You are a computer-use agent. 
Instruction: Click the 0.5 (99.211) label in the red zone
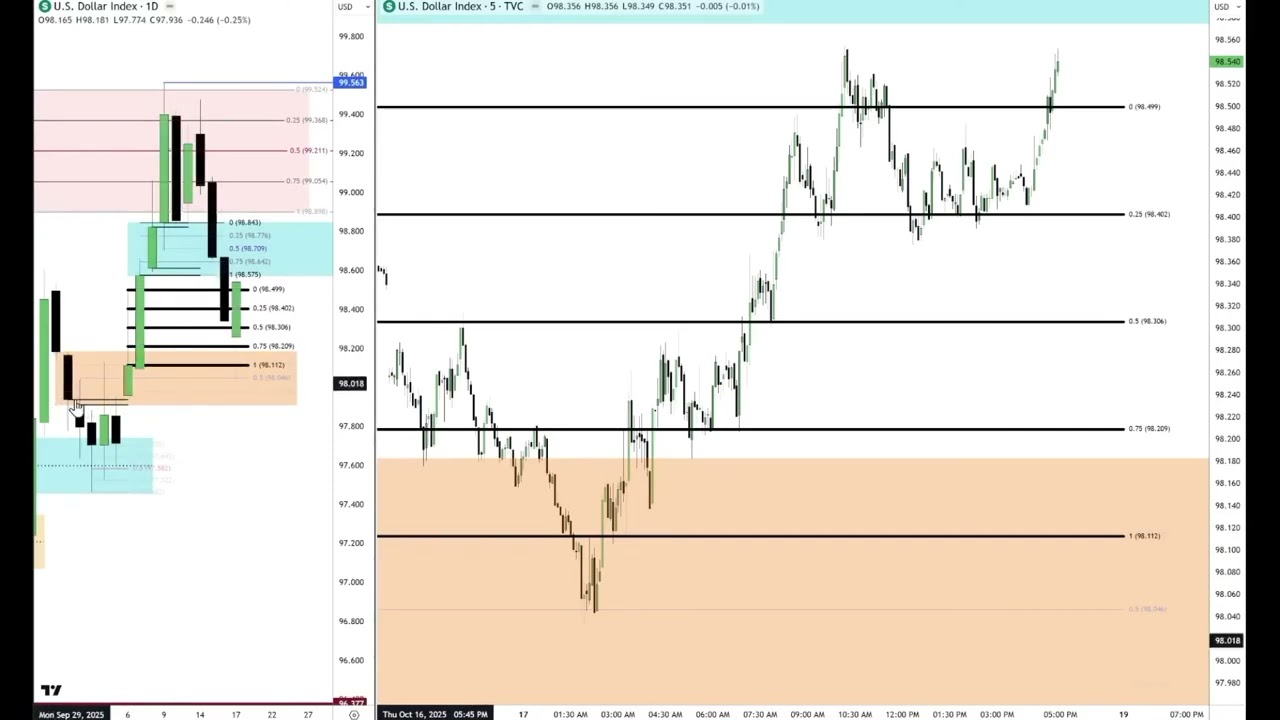tap(309, 151)
